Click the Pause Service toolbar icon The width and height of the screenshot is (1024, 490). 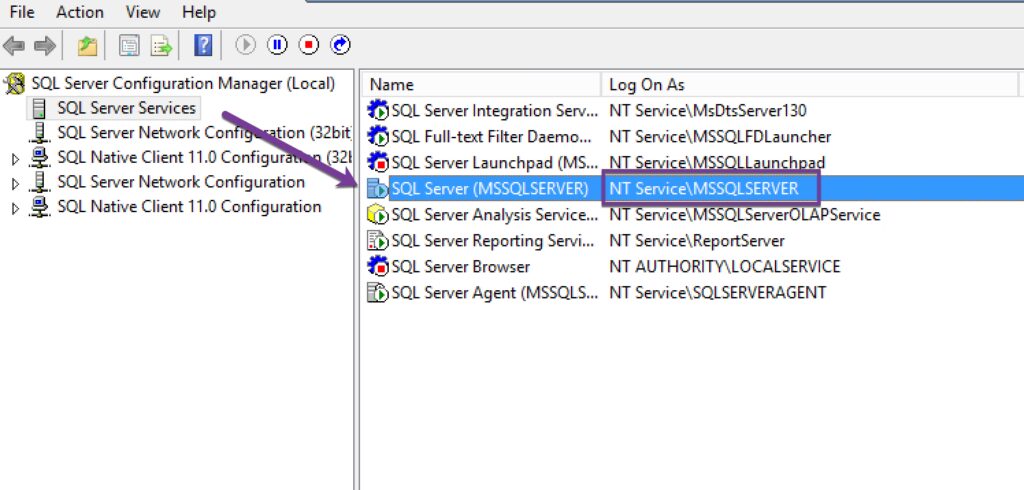(277, 45)
